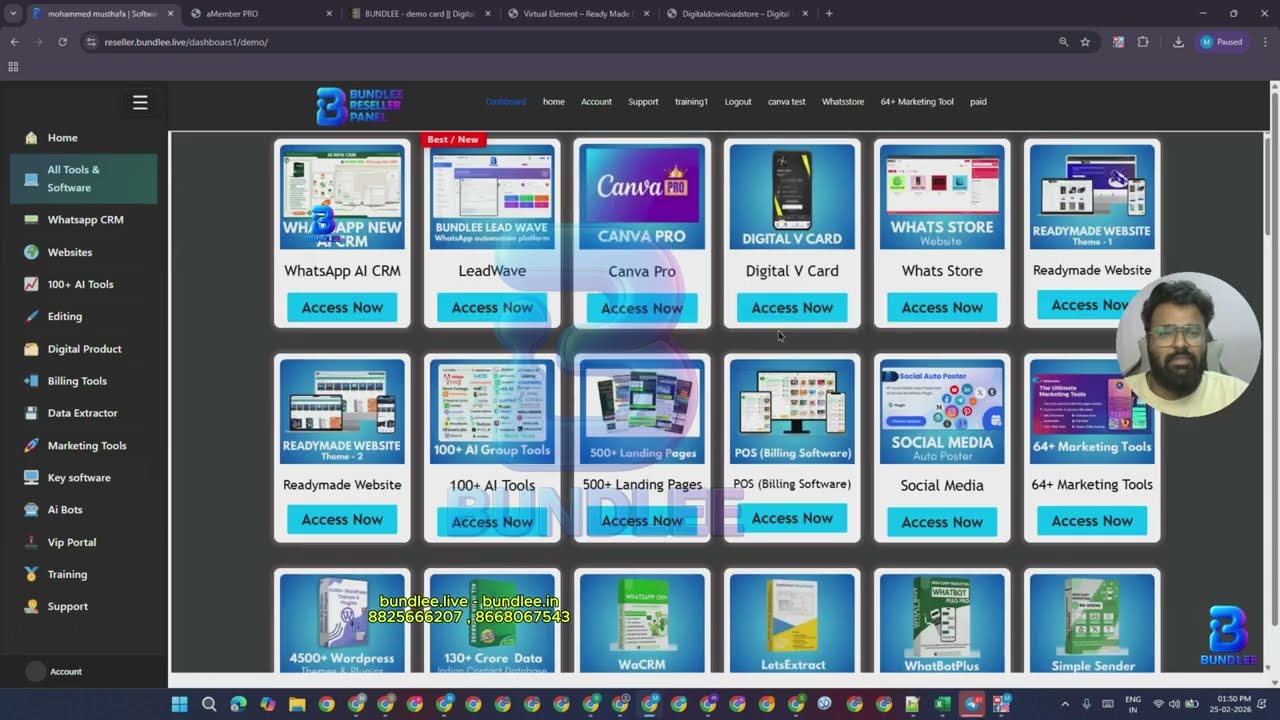
Task: Click the Support person icon
Action: click(31, 606)
